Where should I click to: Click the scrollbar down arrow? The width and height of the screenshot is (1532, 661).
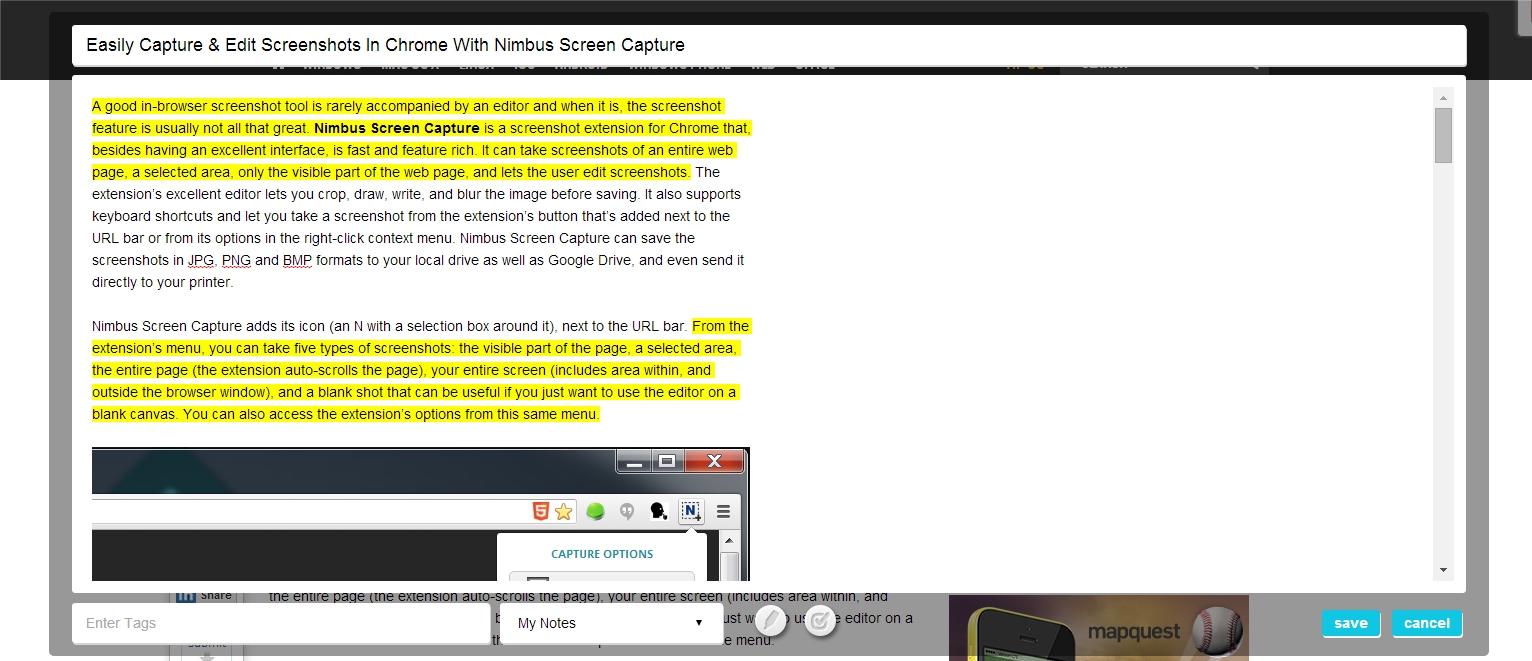[1443, 570]
